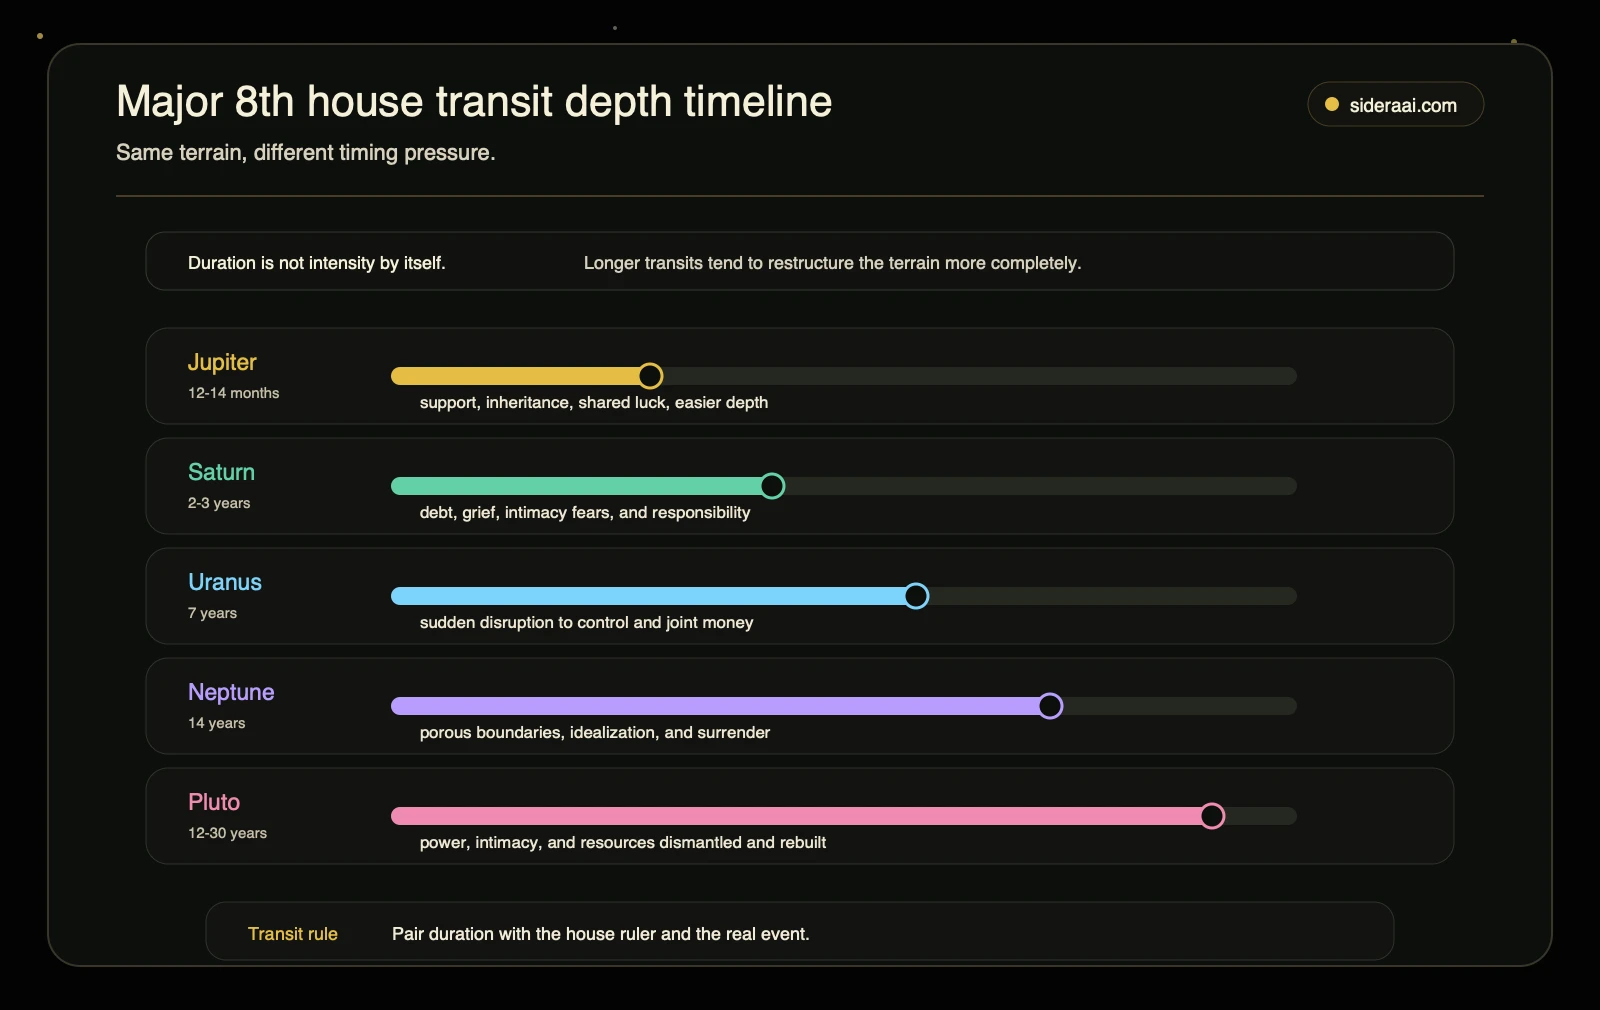
Task: Click the green filled portion of Saturn bar
Action: pos(575,486)
